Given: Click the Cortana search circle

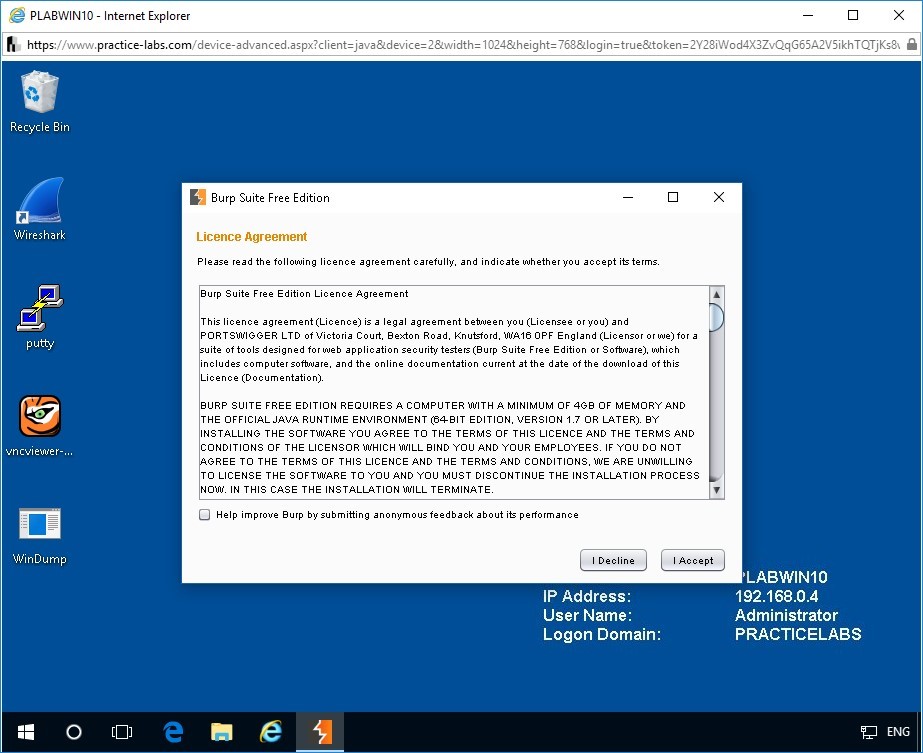Looking at the screenshot, I should tap(74, 732).
